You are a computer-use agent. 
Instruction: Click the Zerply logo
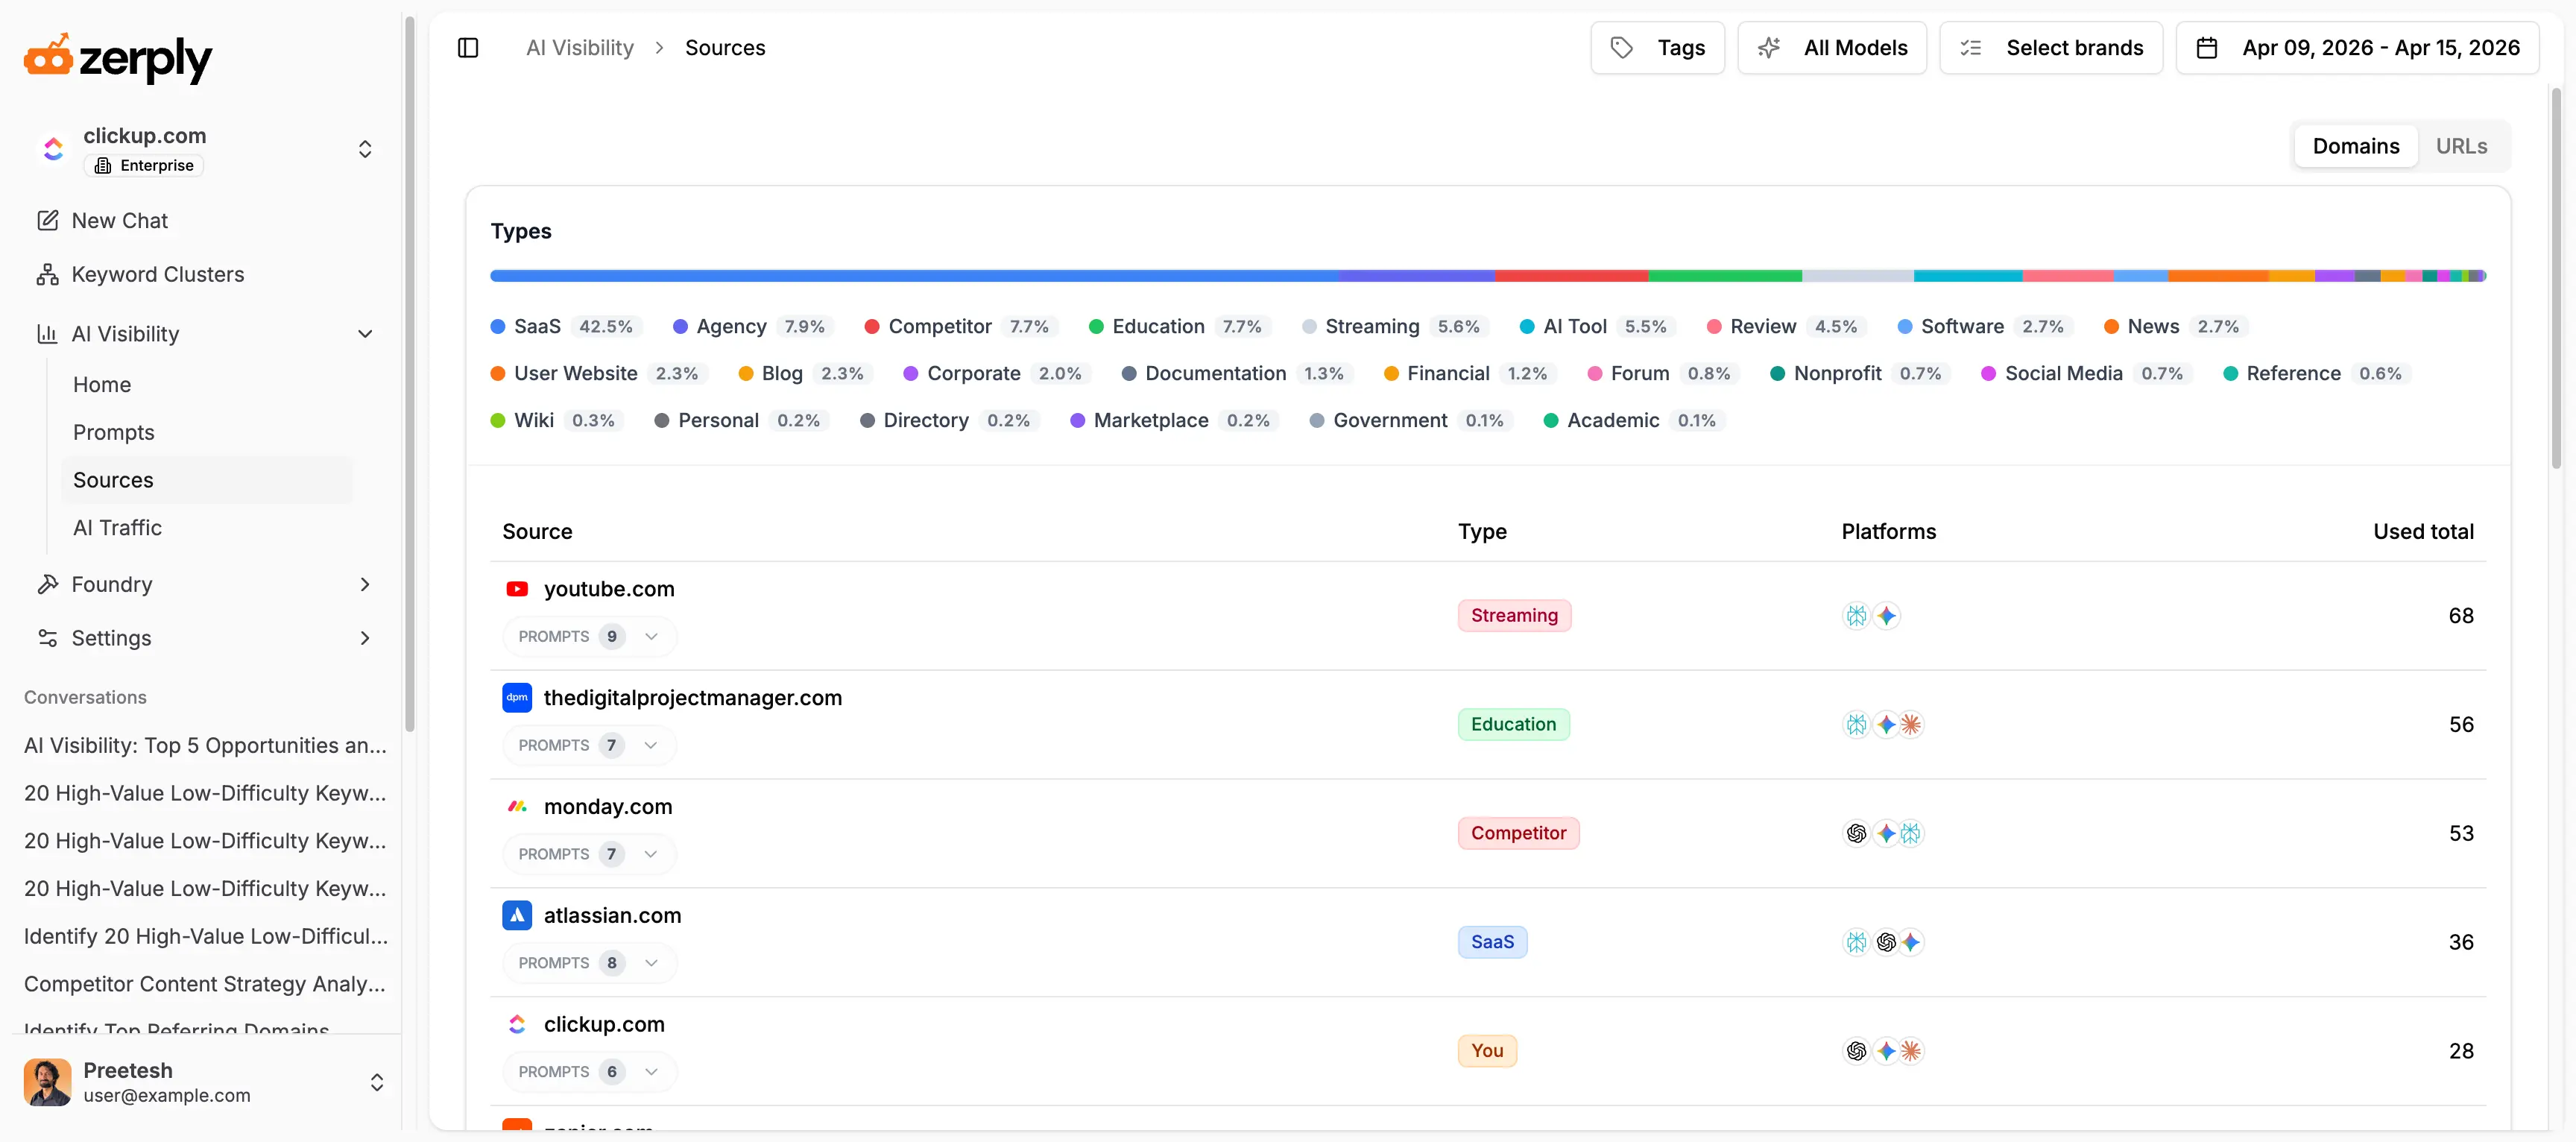tap(118, 58)
